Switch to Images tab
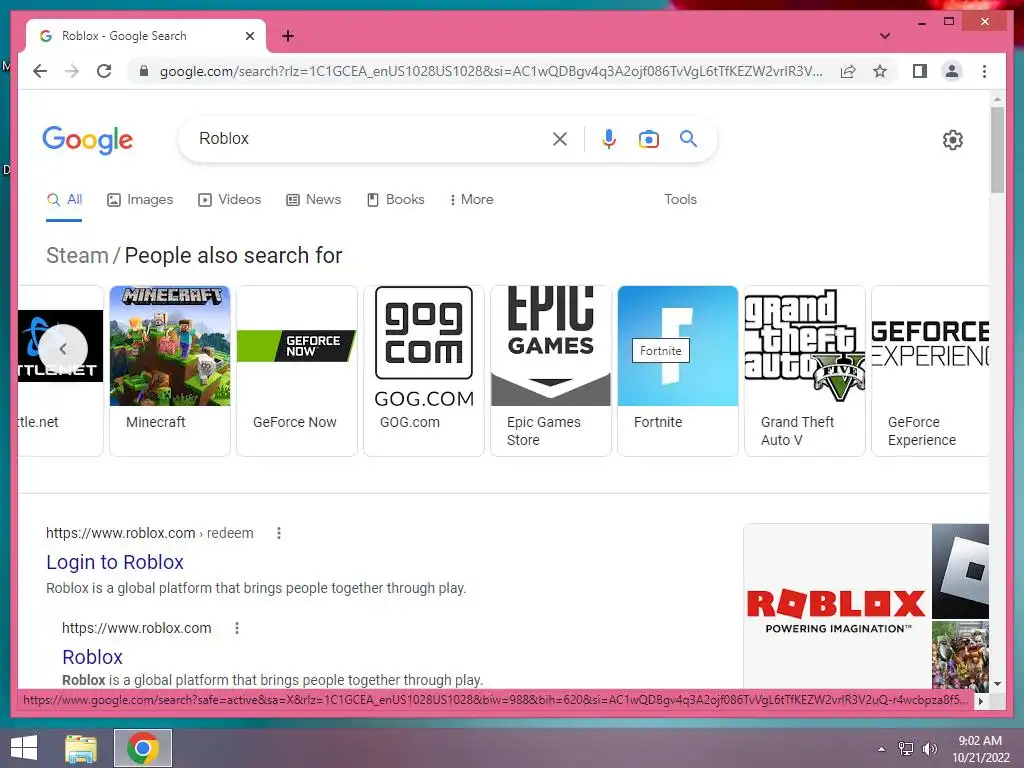The height and width of the screenshot is (768, 1024). [140, 200]
